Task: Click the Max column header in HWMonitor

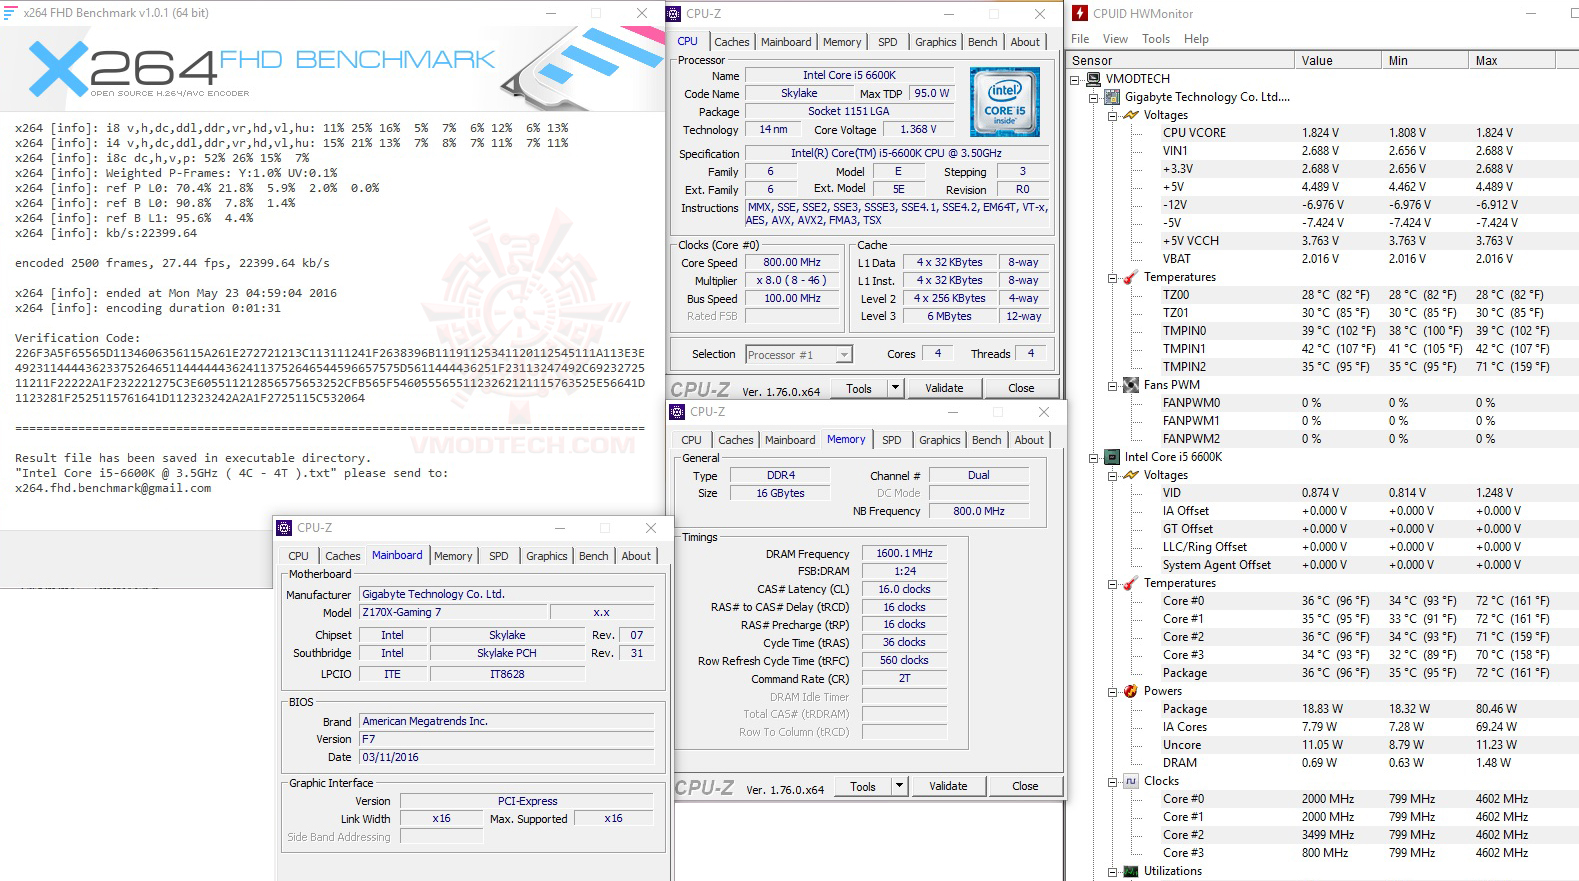Action: (1510, 60)
